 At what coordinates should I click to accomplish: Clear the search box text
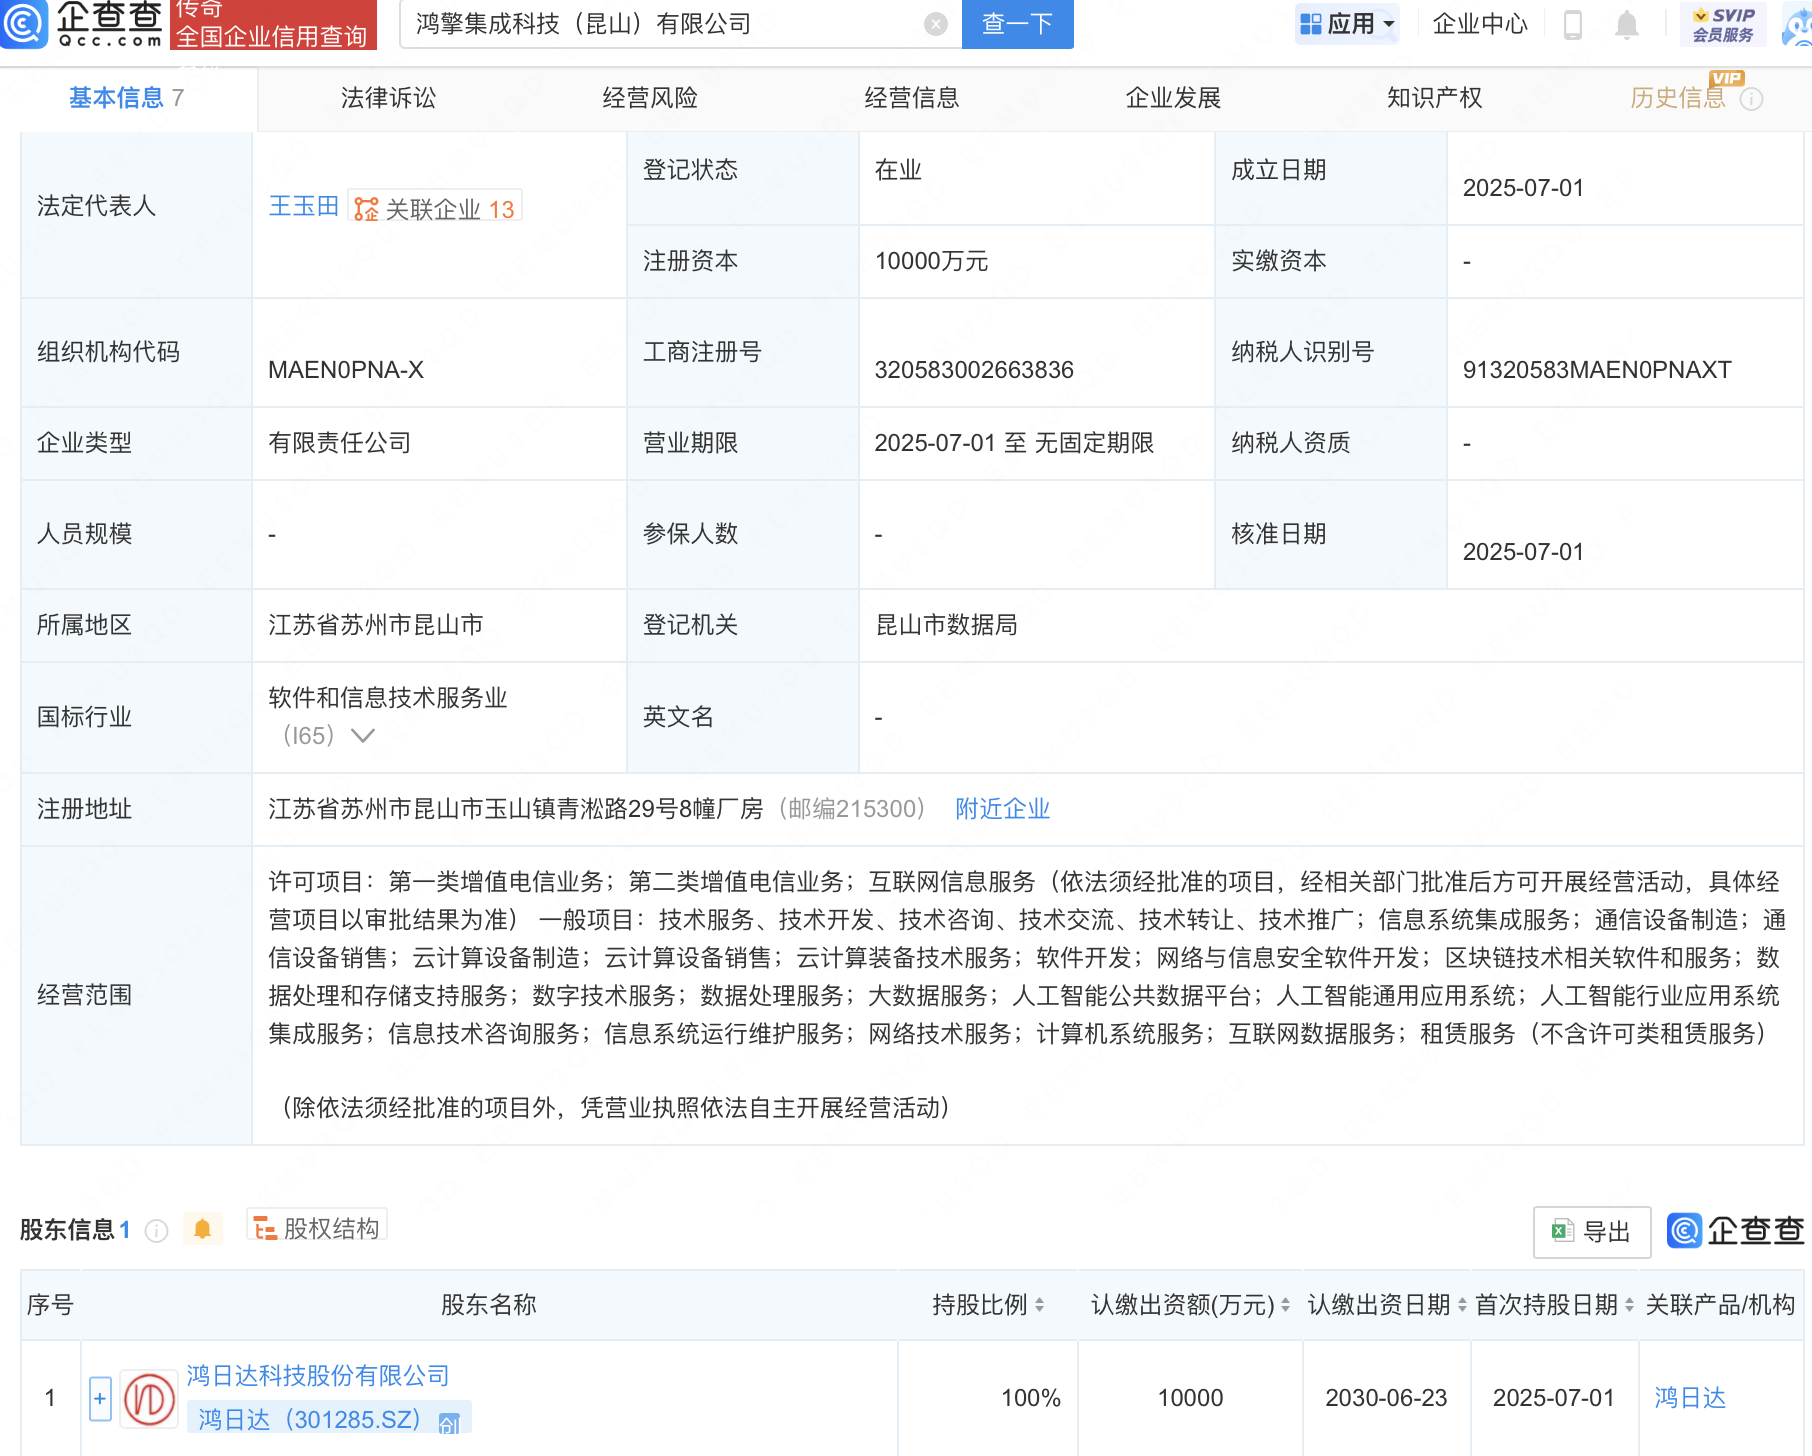(x=936, y=24)
